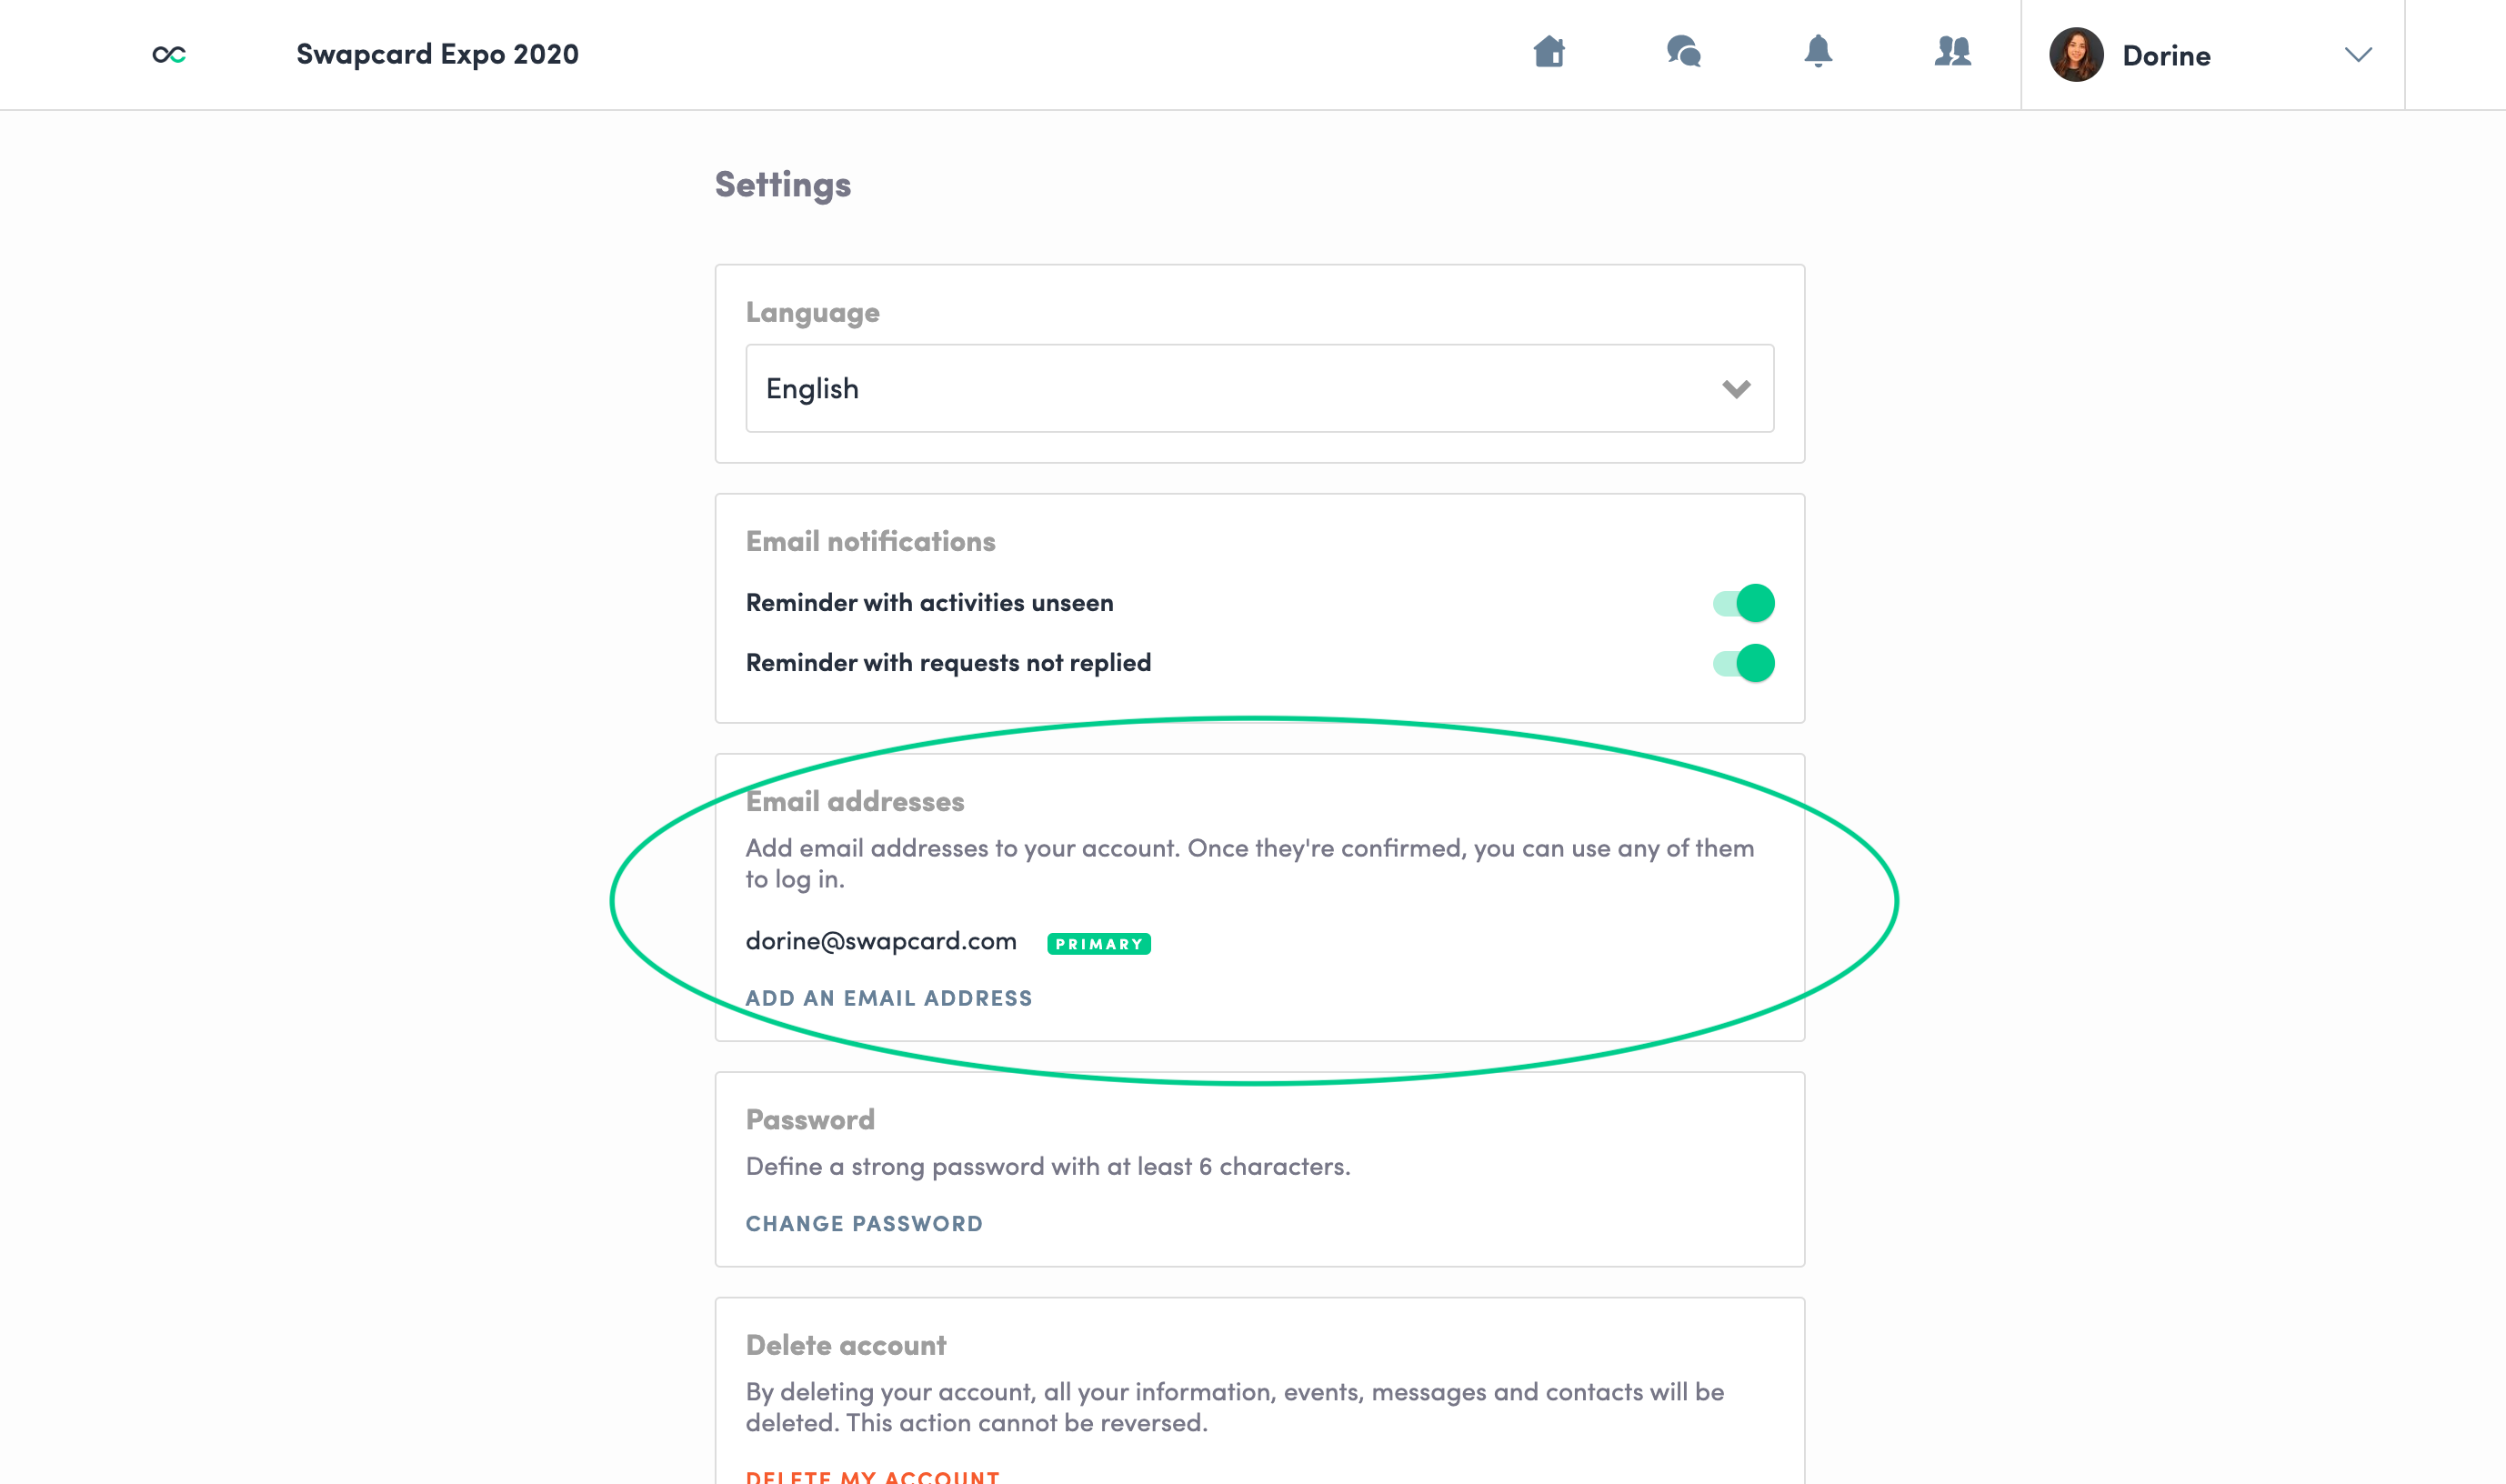
Task: Disable Reminder with requests not replied
Action: (x=1744, y=663)
